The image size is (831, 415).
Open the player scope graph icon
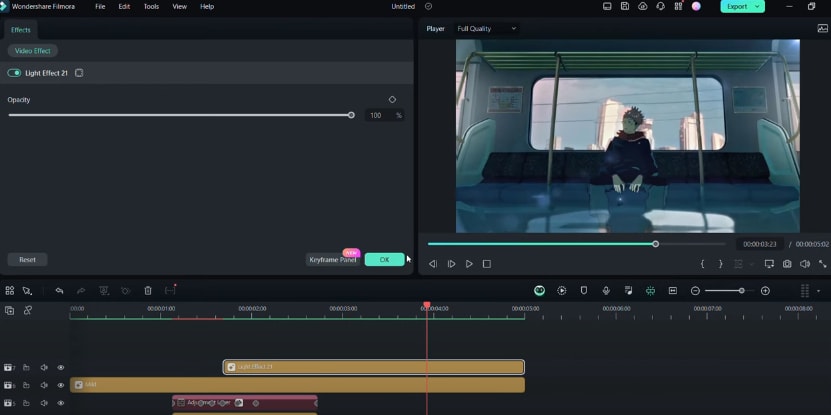pos(823,29)
